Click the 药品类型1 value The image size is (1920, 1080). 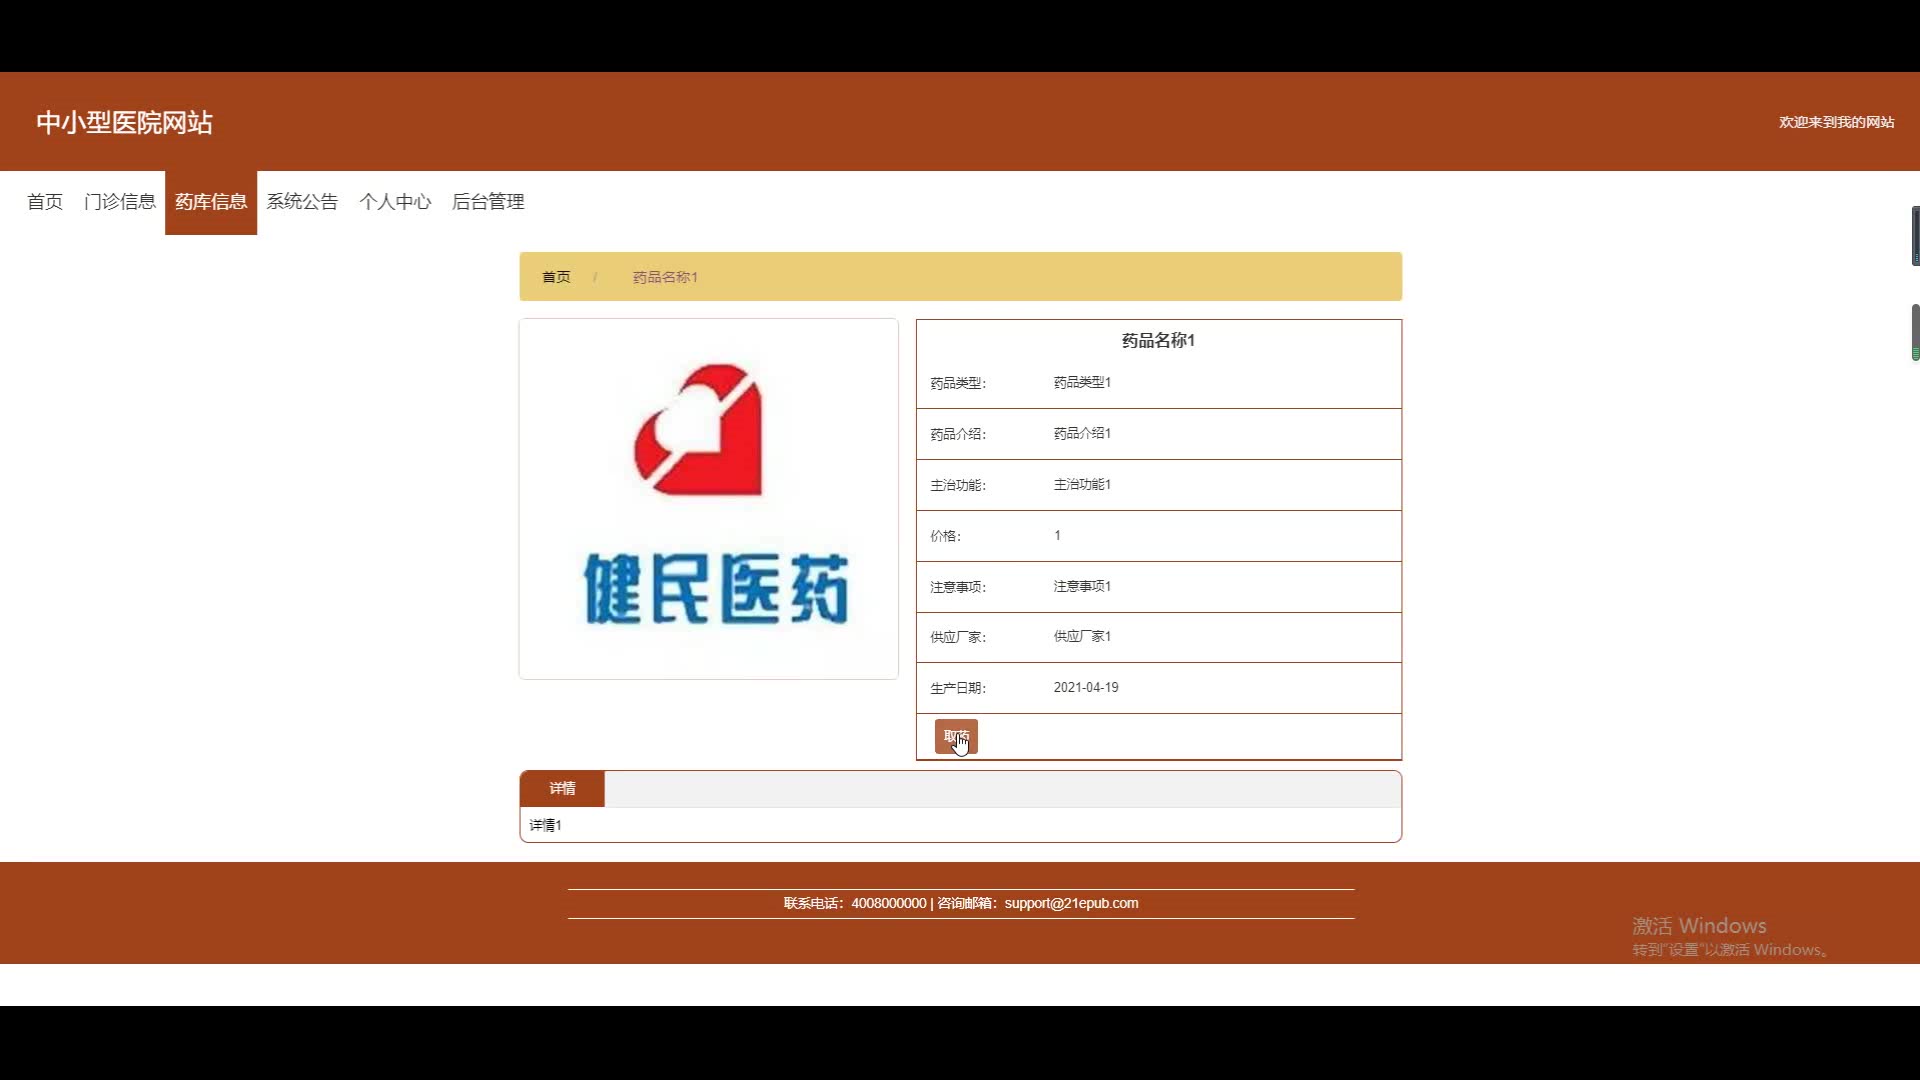[x=1082, y=383]
